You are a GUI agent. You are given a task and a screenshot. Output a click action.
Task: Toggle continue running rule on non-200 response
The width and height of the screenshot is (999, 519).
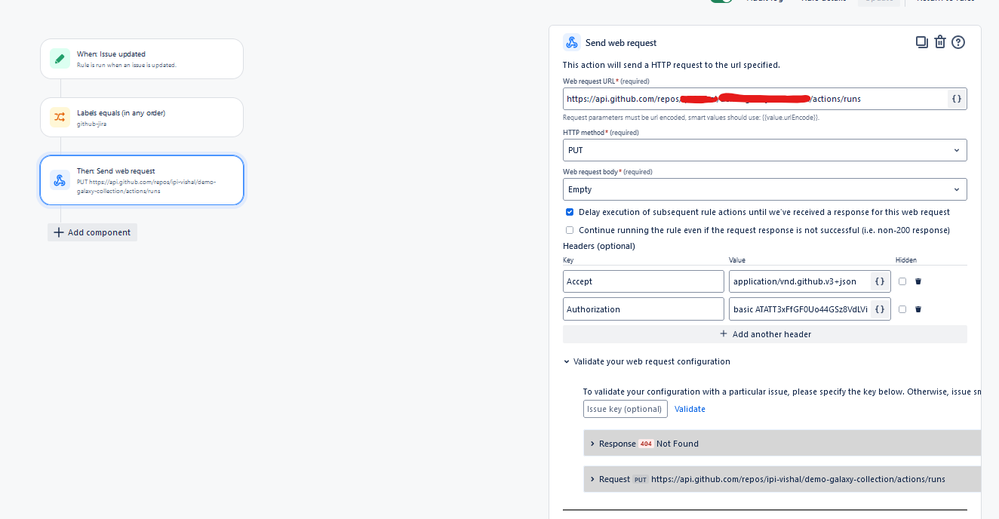(570, 230)
